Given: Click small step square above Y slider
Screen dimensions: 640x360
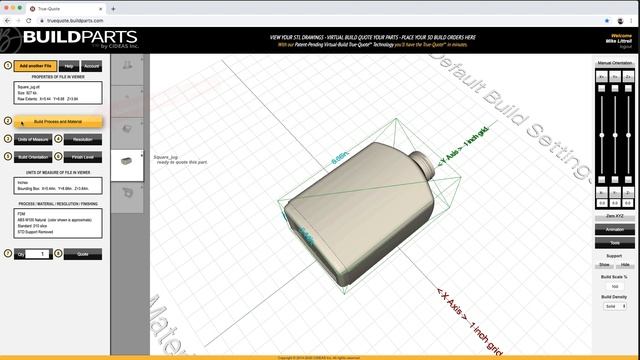Looking at the screenshot, I should tap(615, 88).
